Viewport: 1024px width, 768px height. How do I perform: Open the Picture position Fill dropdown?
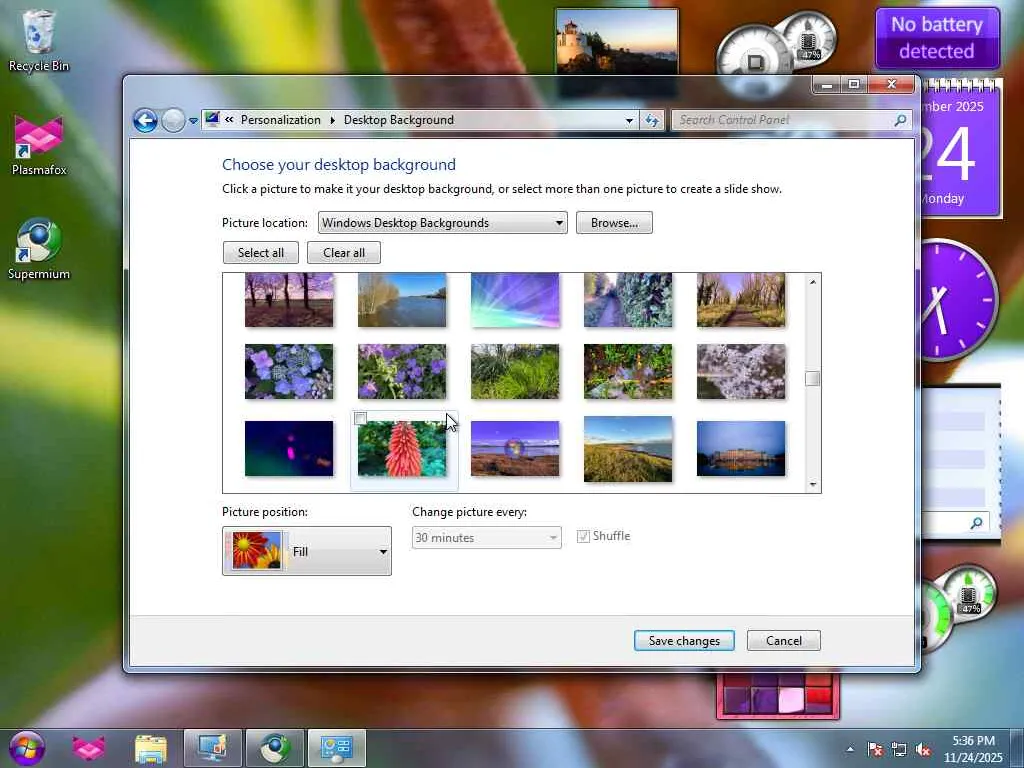pos(307,551)
